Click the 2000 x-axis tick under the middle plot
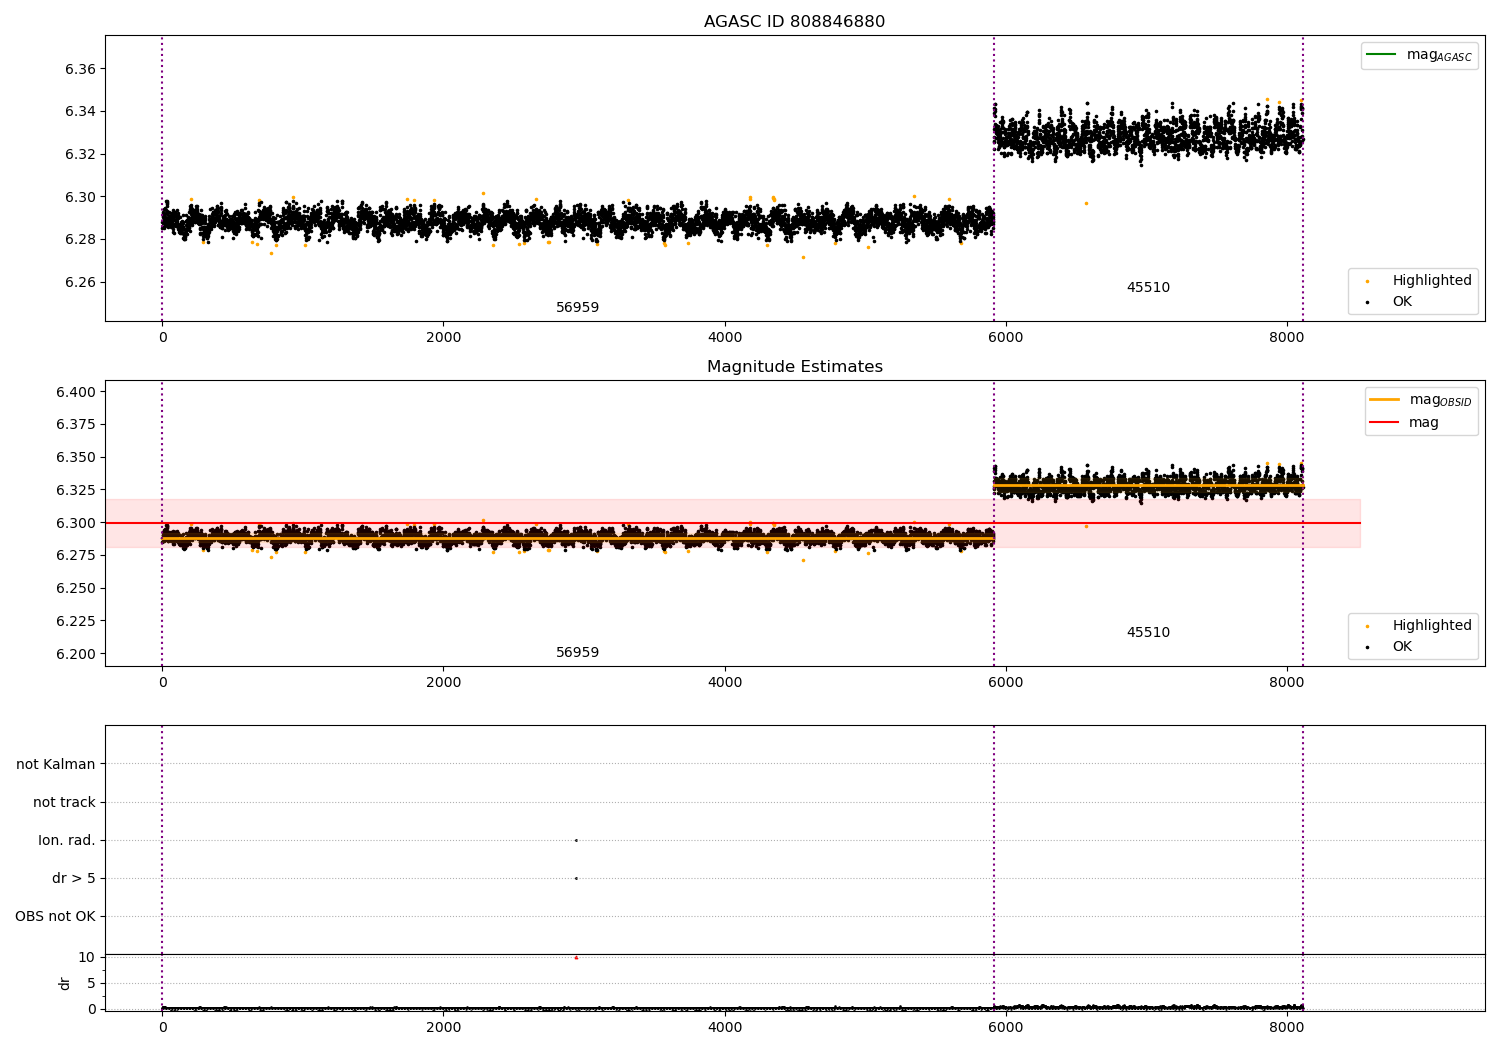This screenshot has width=1500, height=1050. [x=443, y=683]
